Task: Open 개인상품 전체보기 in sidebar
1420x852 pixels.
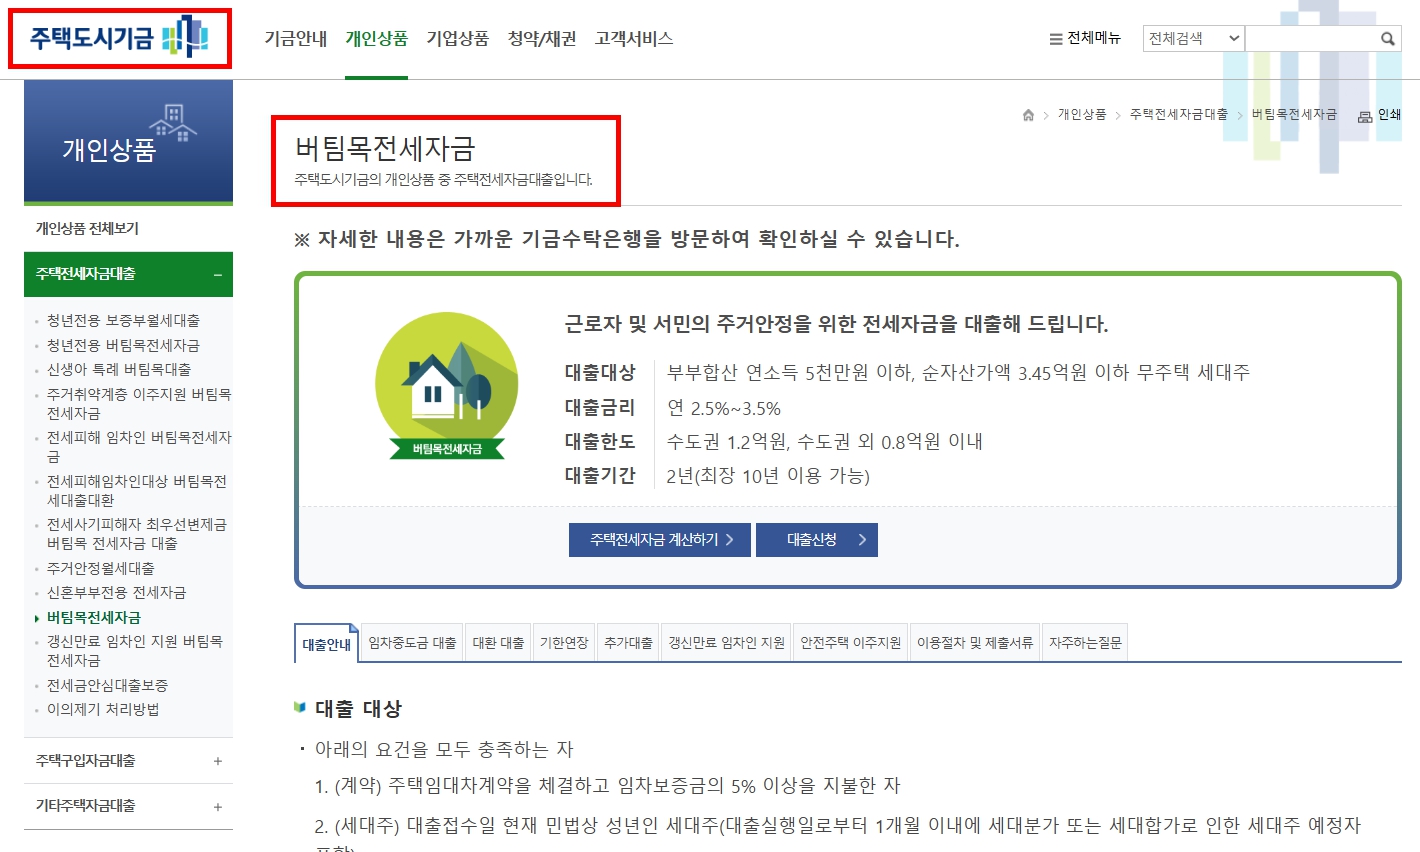Action: click(x=88, y=229)
